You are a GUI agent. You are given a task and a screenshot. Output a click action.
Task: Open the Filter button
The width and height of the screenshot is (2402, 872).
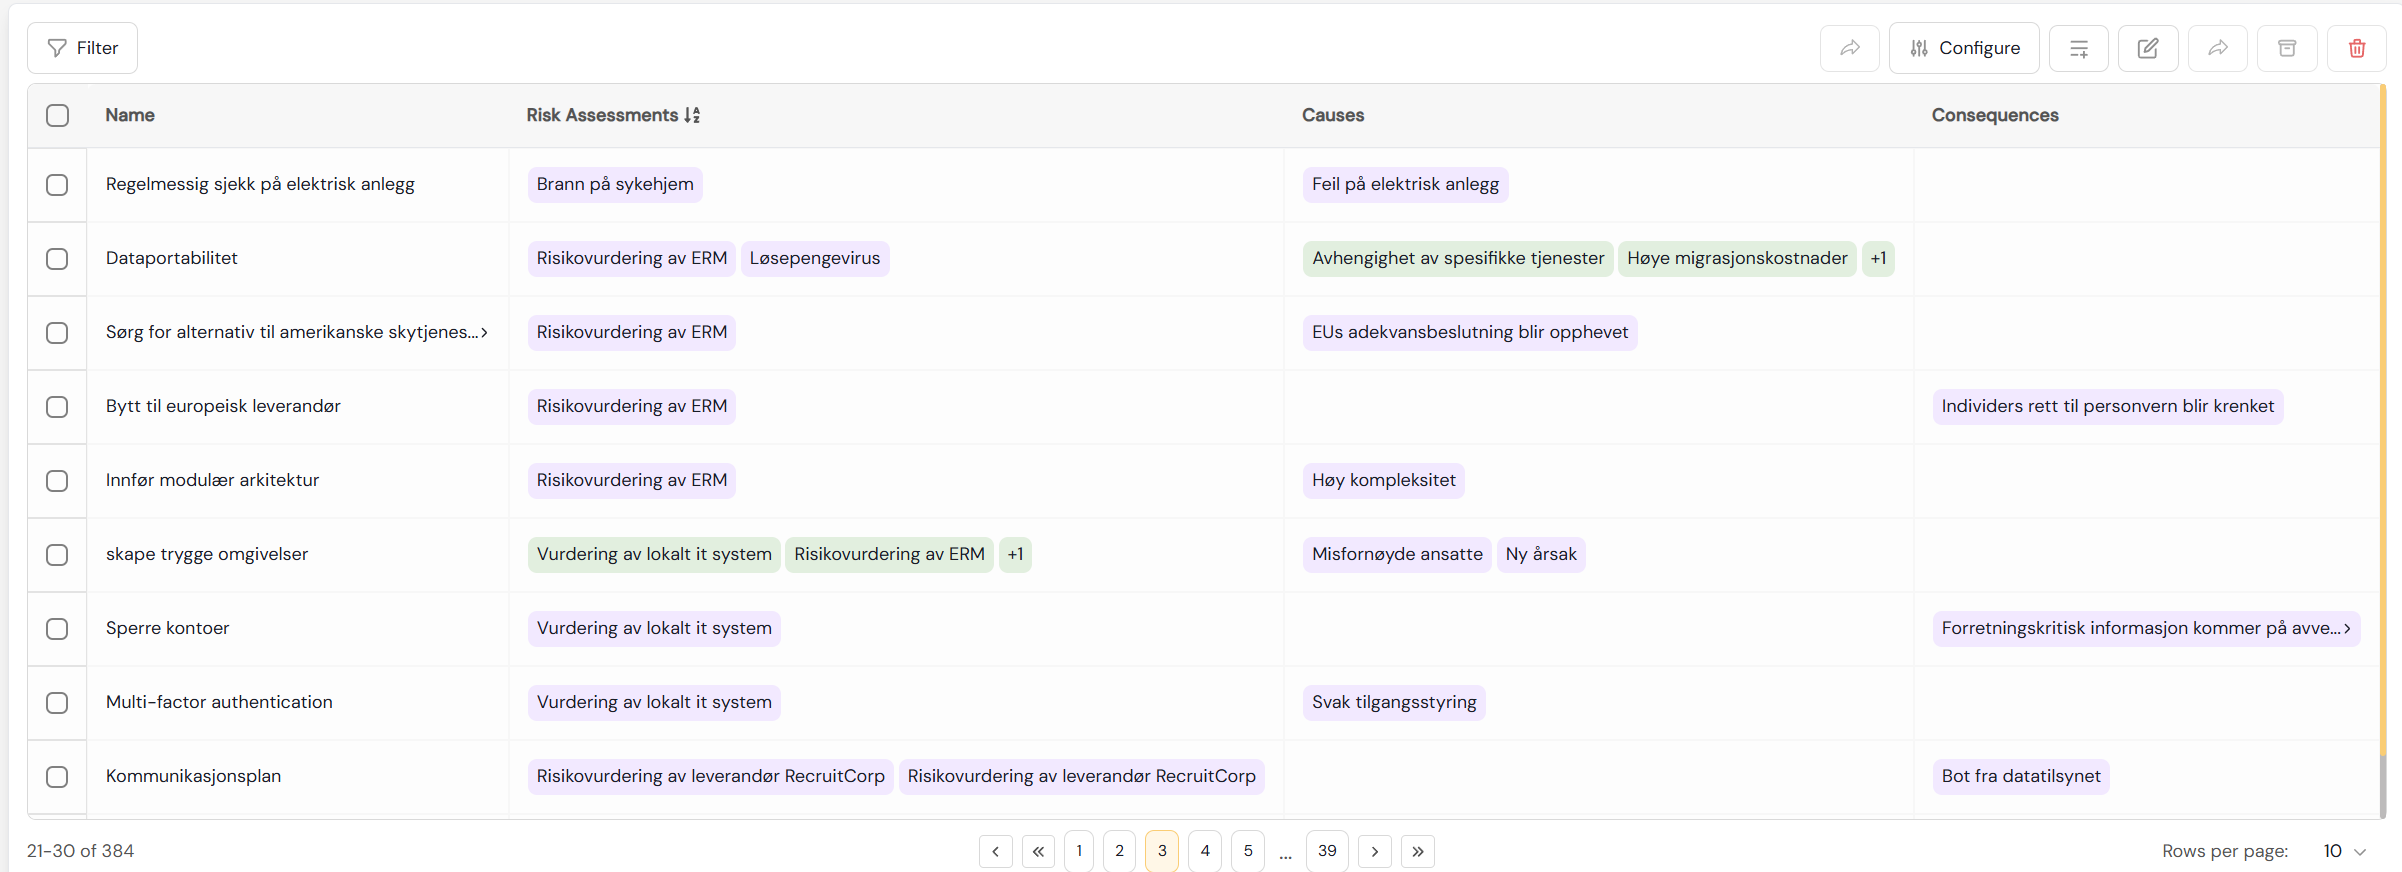[x=82, y=48]
